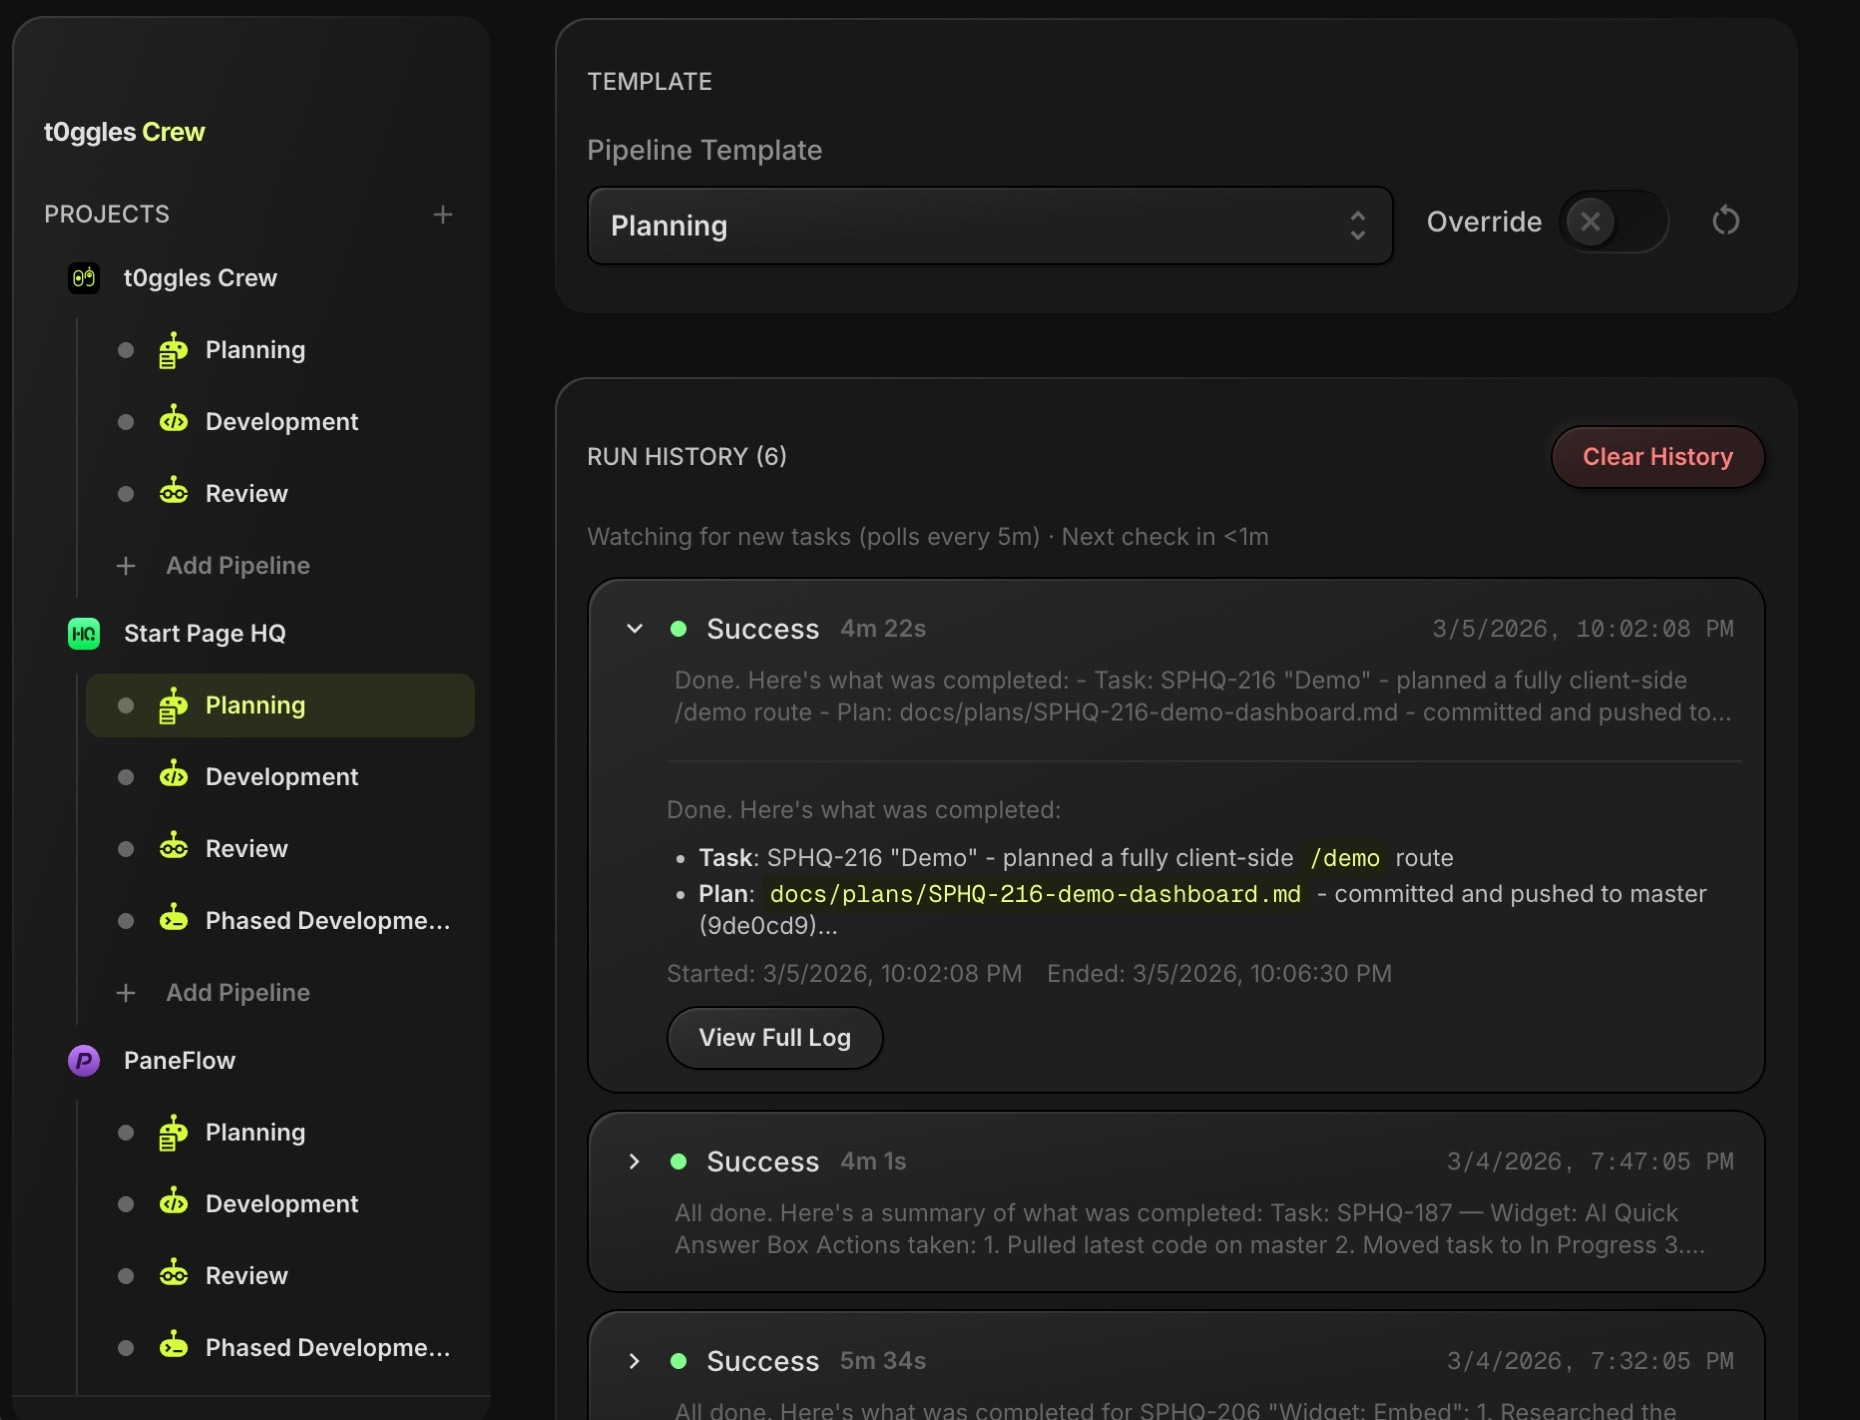Select PaneFlow Planning pipeline
Image resolution: width=1860 pixels, height=1420 pixels.
point(255,1133)
